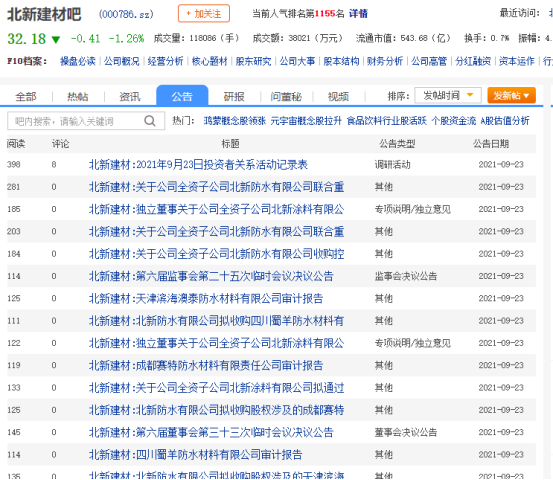Open 拟收购股权涉及的成都赛特 announcement
Image resolution: width=553 pixels, height=480 pixels.
coord(216,410)
